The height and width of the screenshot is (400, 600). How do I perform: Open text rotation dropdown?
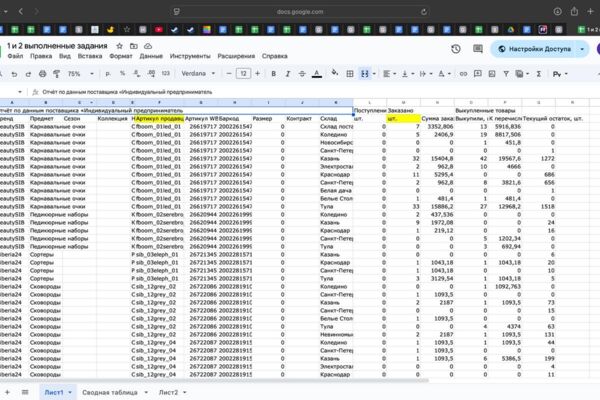pos(444,73)
